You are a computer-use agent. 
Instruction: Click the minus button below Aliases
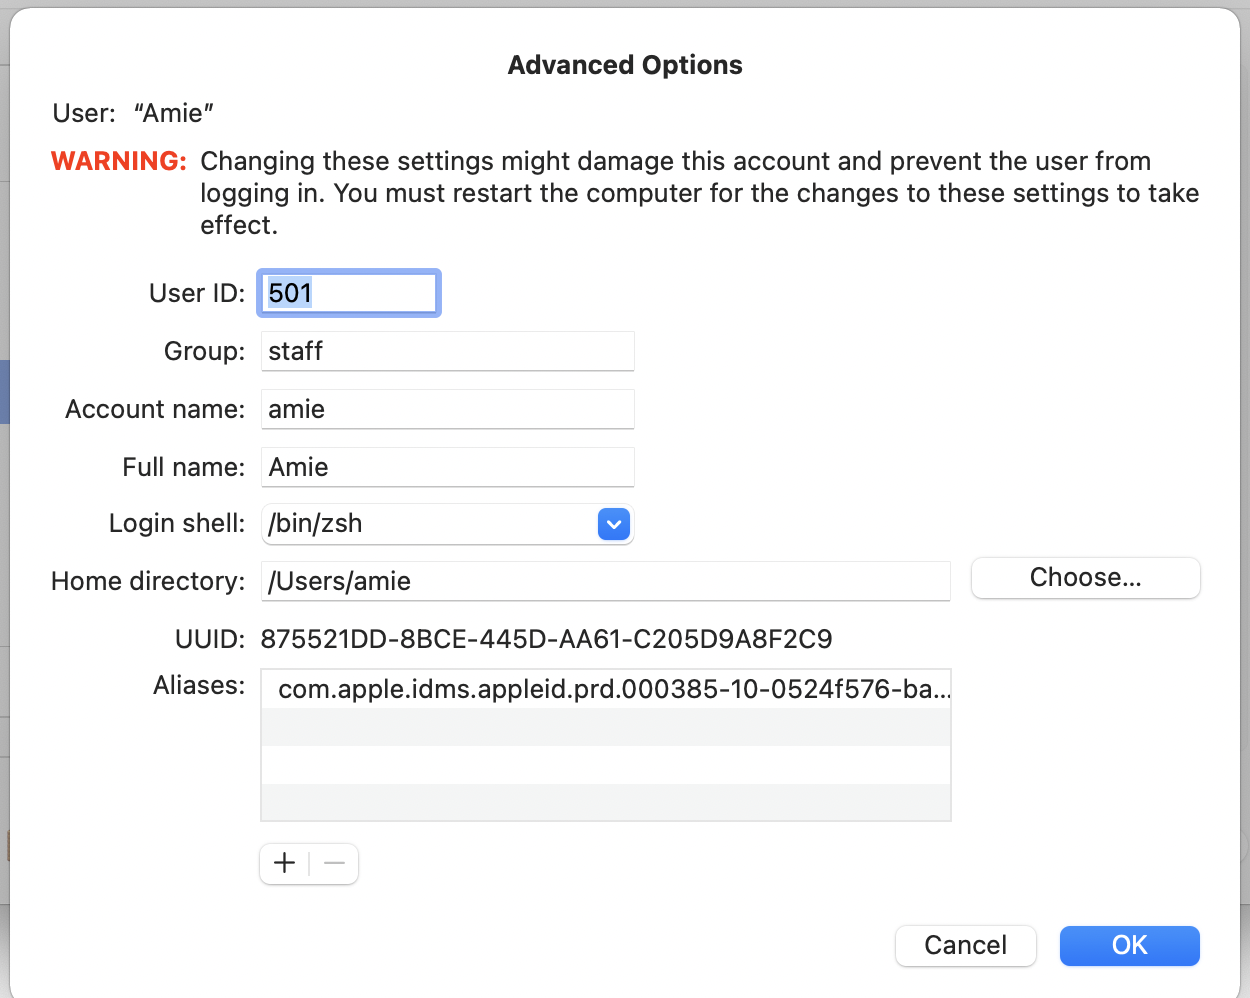[x=334, y=864]
